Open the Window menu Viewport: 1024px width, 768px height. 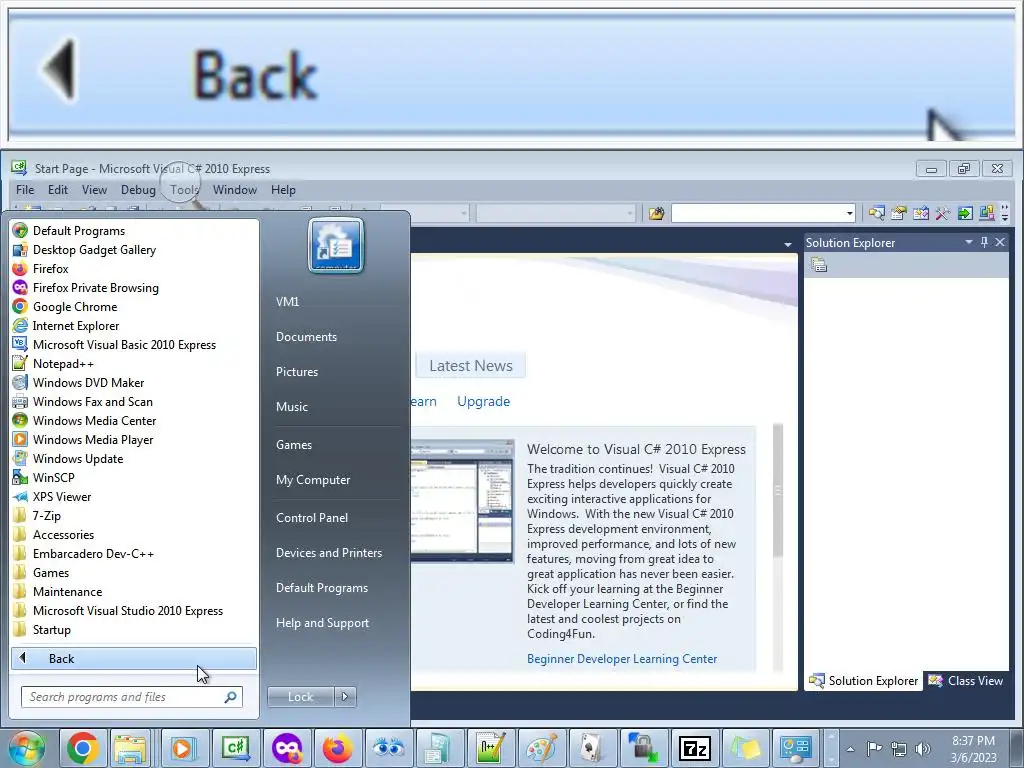pos(234,189)
